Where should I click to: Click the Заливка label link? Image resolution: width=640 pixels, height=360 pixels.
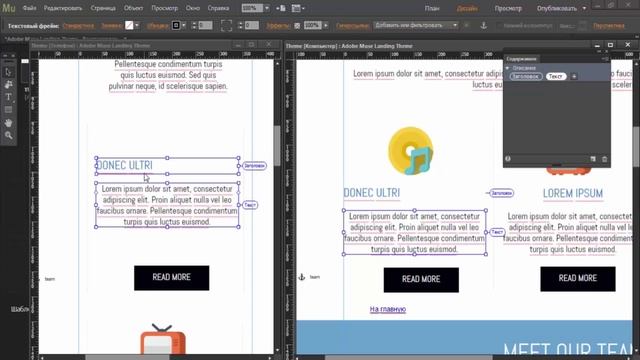(111, 26)
